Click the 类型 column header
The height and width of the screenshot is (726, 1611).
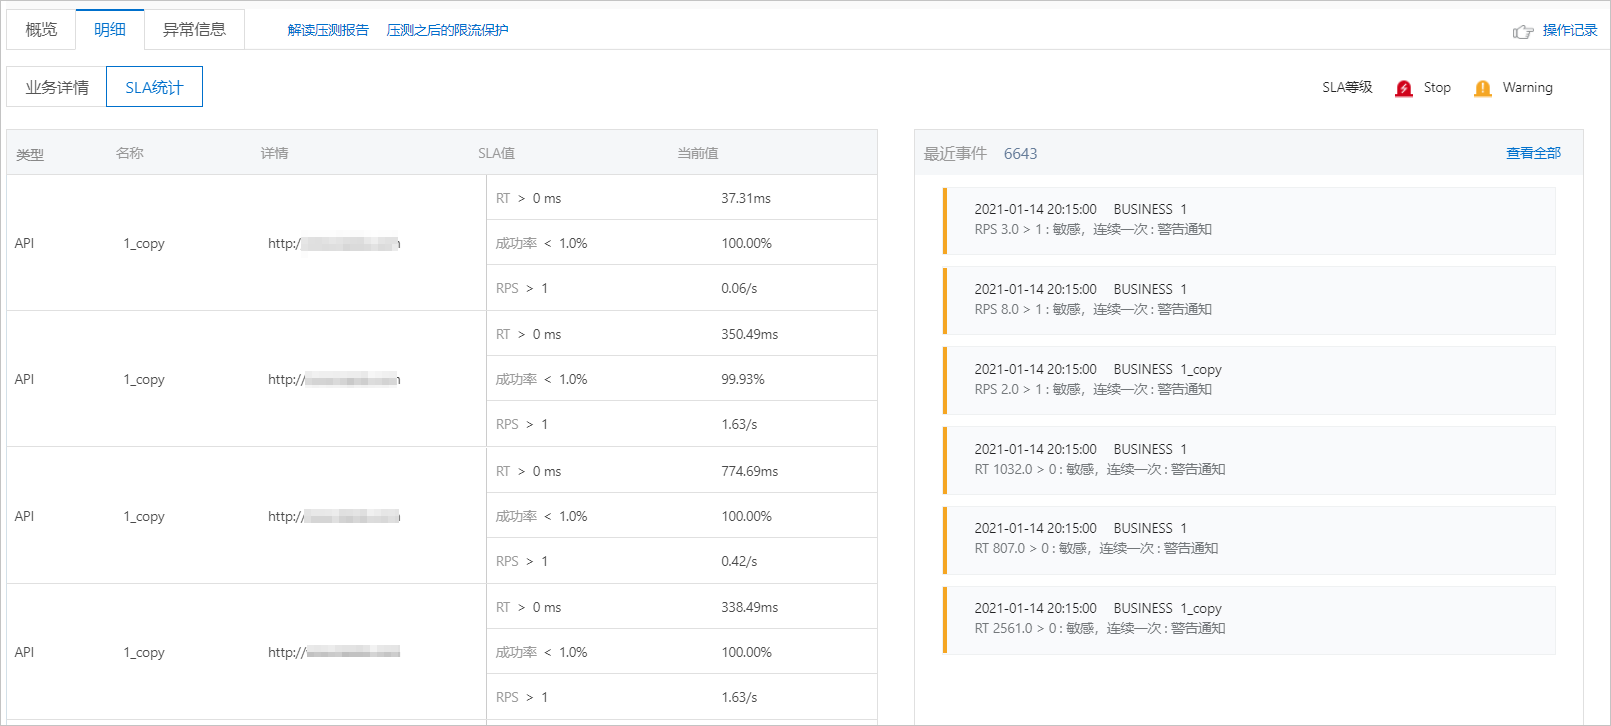pyautogui.click(x=30, y=154)
